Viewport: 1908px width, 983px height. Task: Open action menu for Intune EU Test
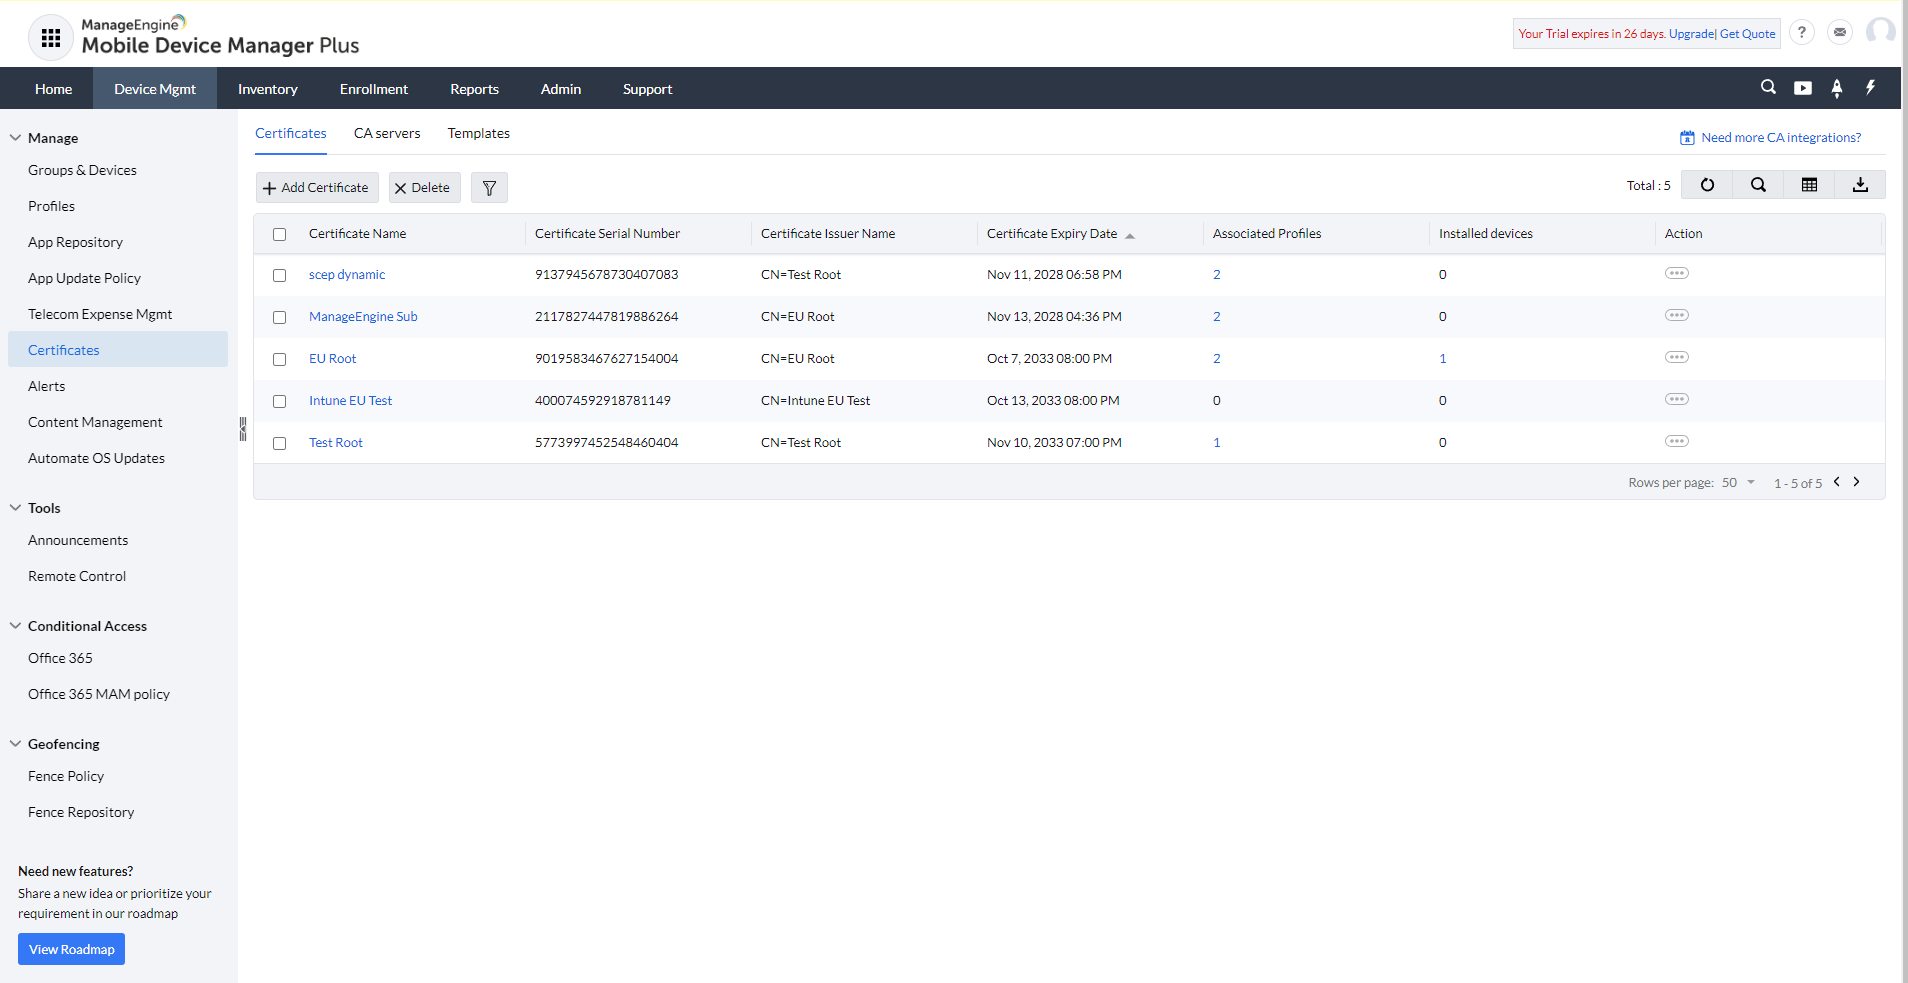(x=1677, y=399)
